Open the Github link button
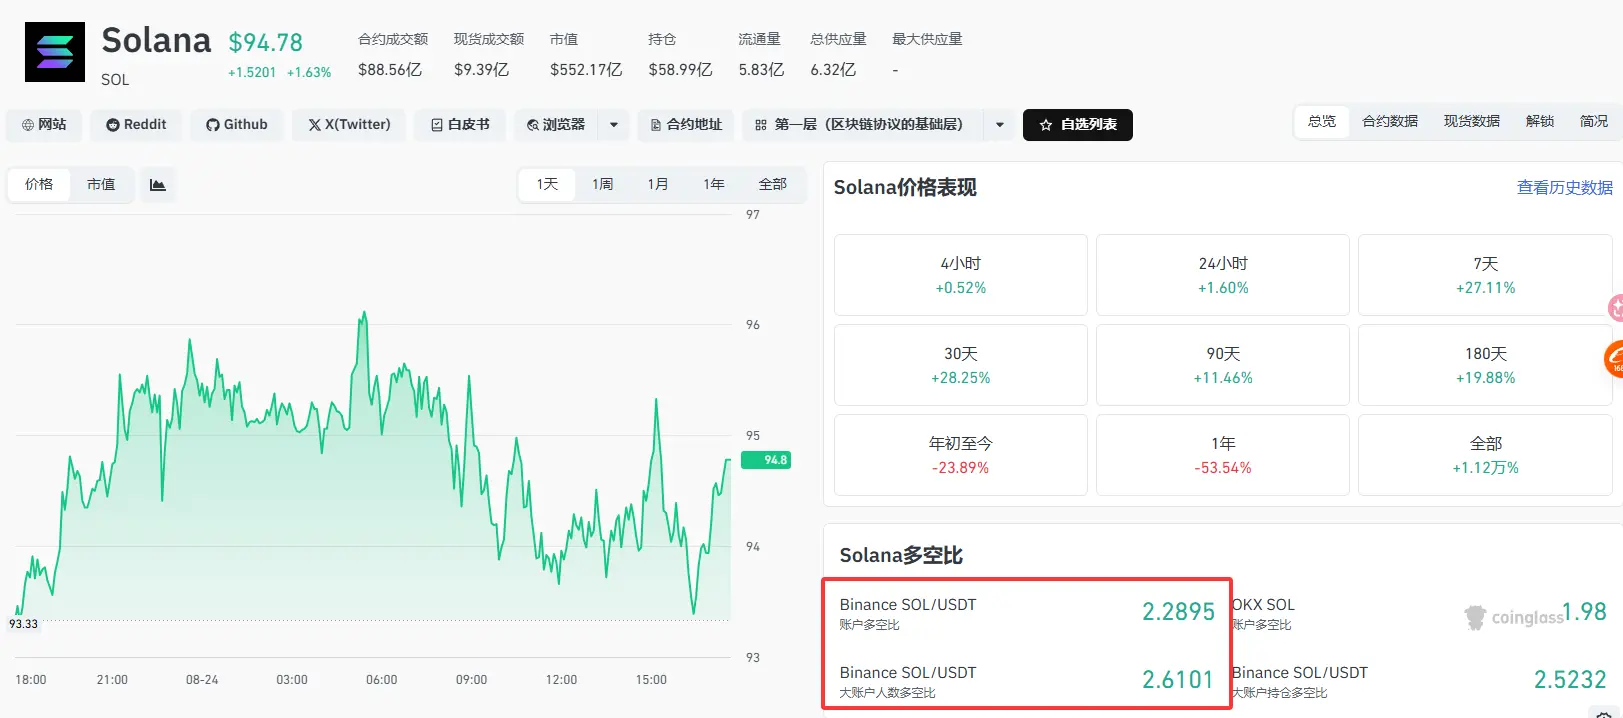 click(237, 125)
